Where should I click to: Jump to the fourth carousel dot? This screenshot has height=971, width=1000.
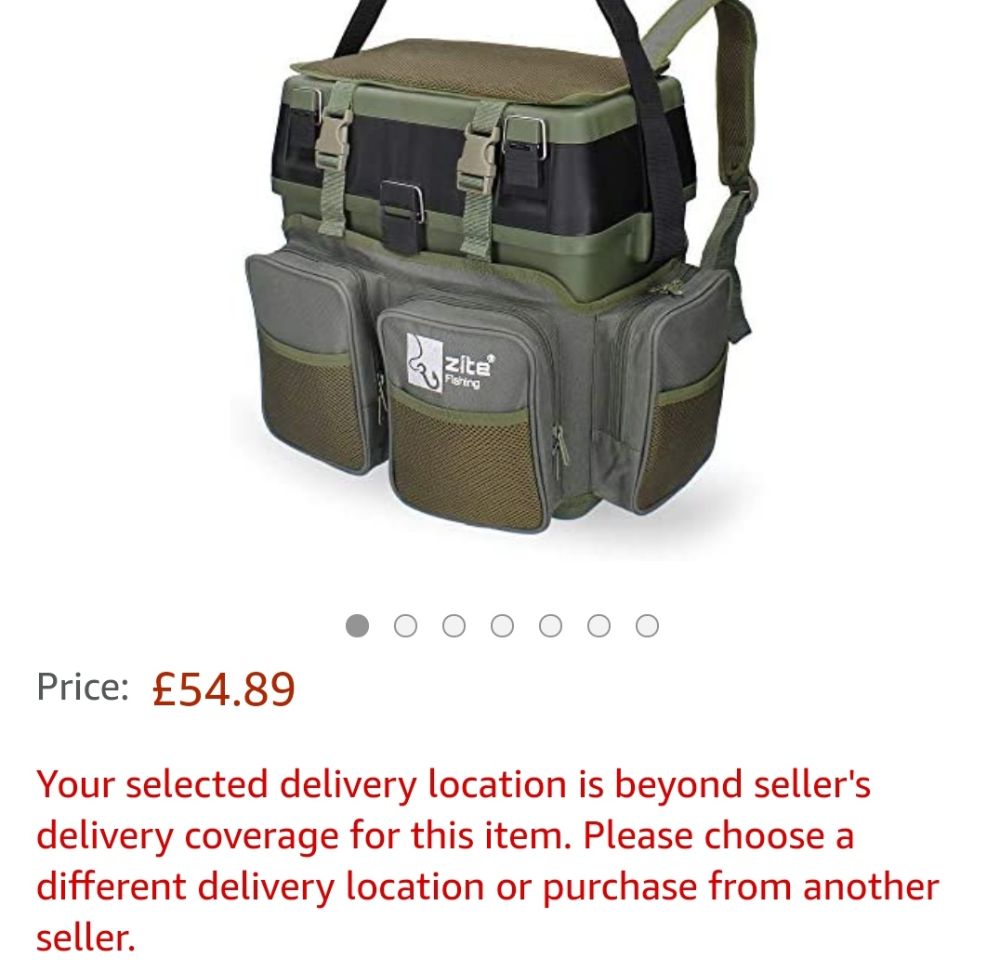tap(503, 625)
